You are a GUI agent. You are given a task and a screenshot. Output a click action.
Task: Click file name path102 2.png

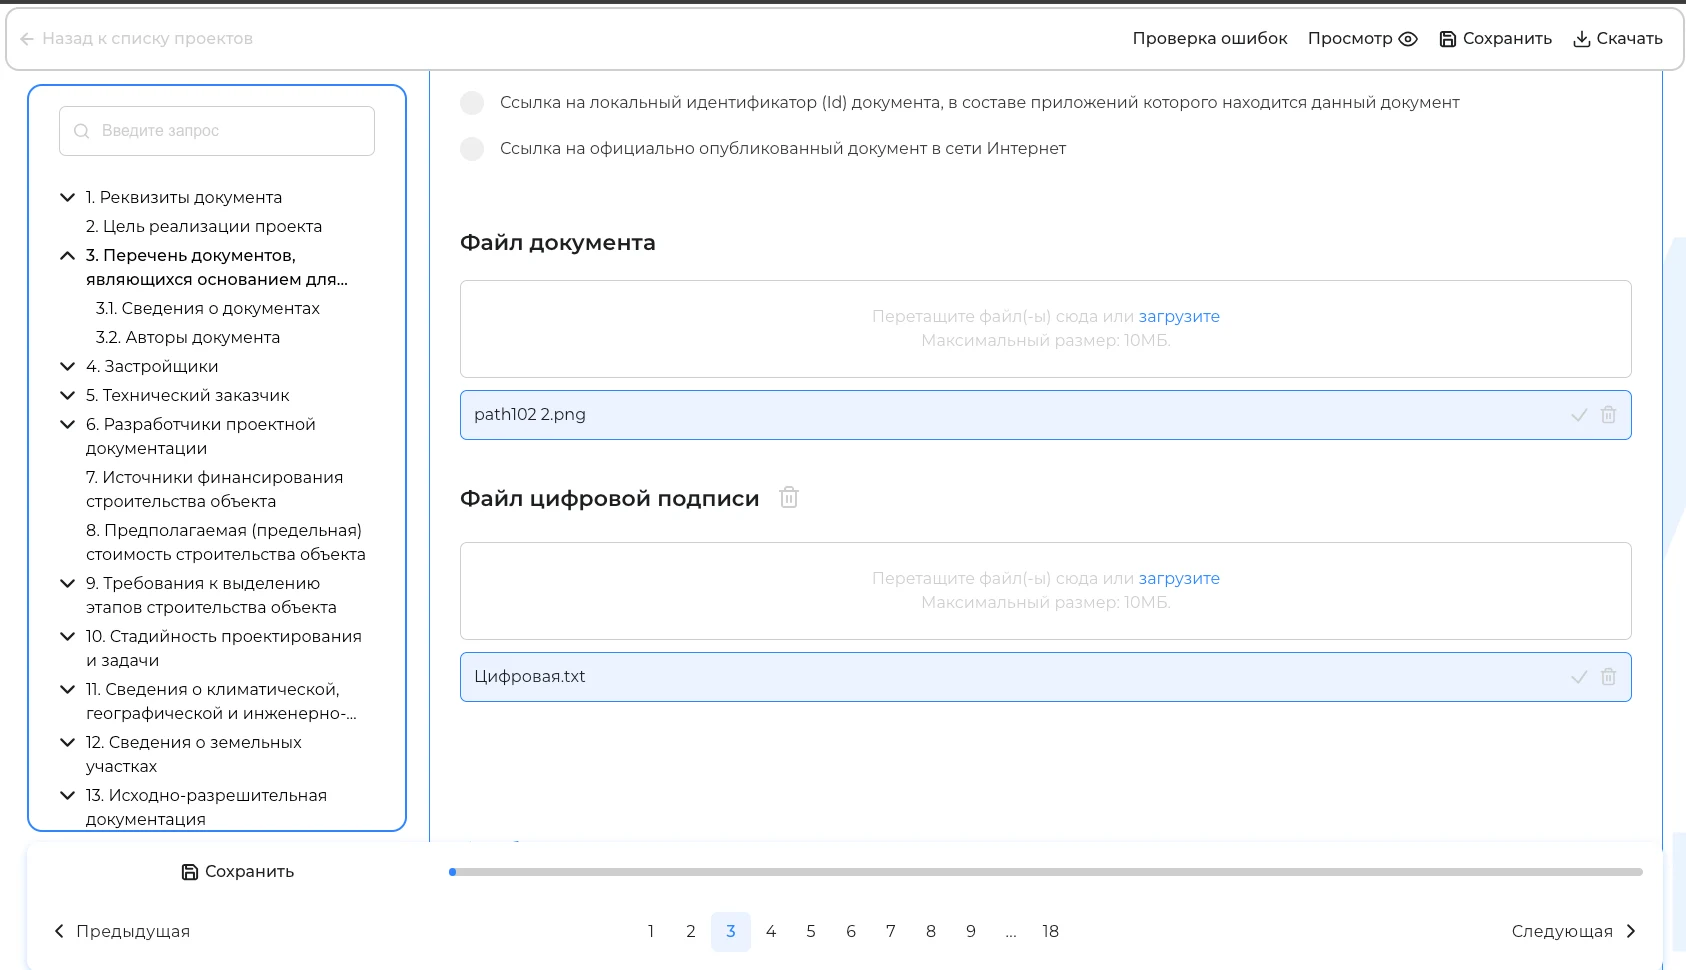click(530, 415)
